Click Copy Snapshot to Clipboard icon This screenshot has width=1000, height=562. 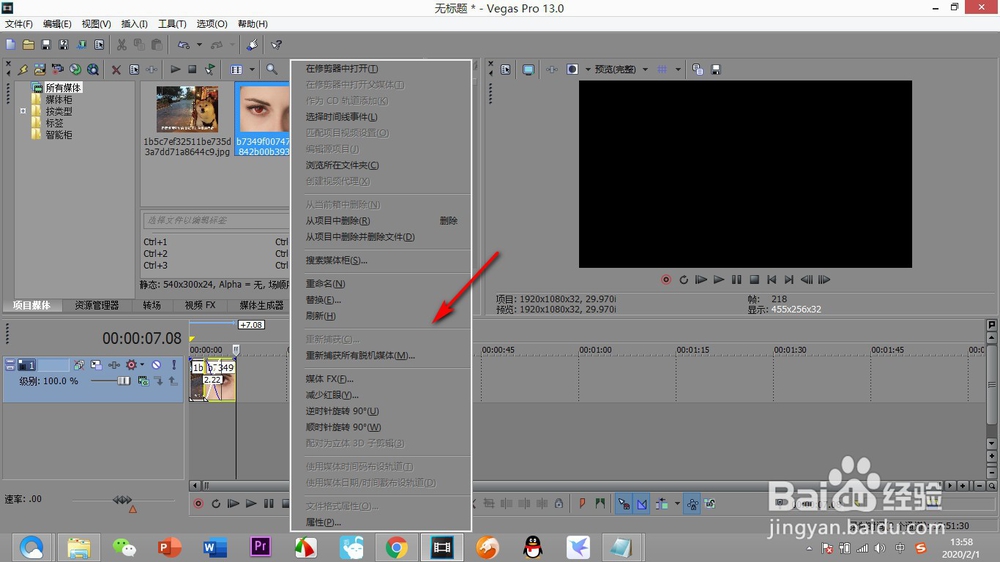coord(698,70)
